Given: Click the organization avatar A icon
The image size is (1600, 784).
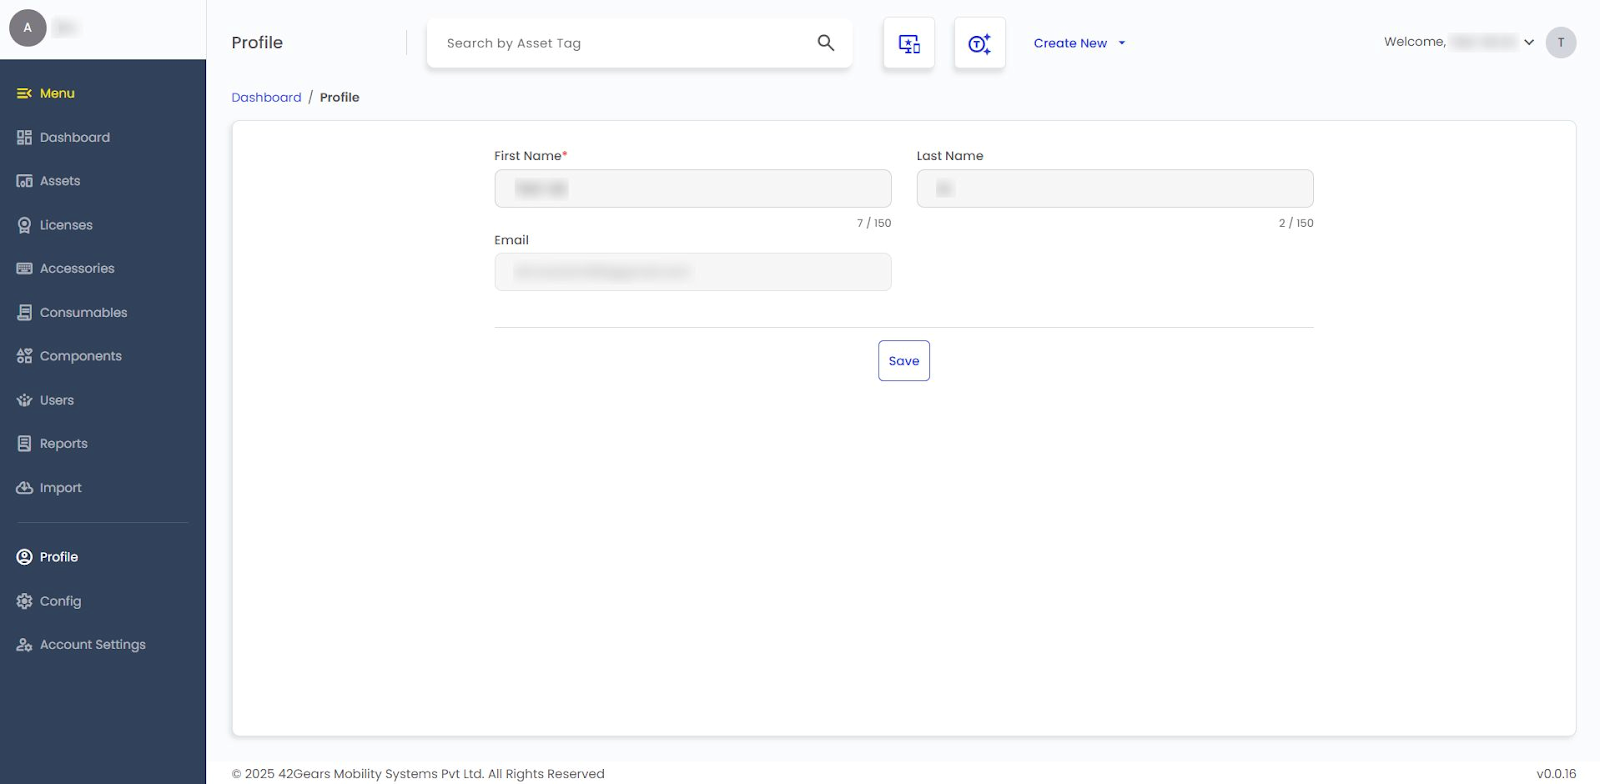Looking at the screenshot, I should point(28,28).
